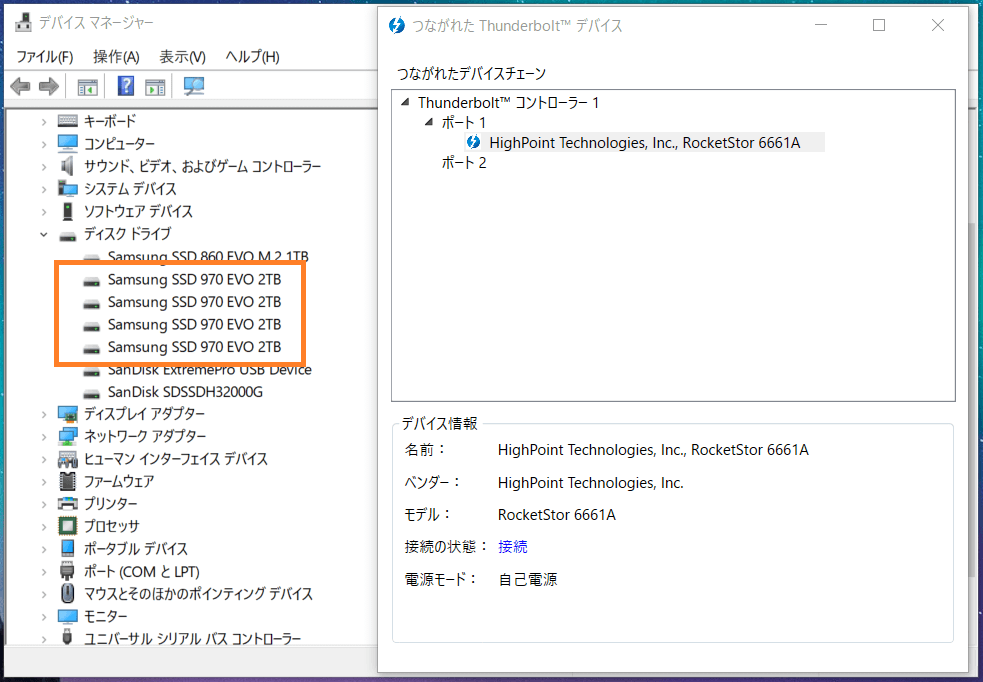Click the Forward arrow in Device Manager toolbar

[x=49, y=86]
